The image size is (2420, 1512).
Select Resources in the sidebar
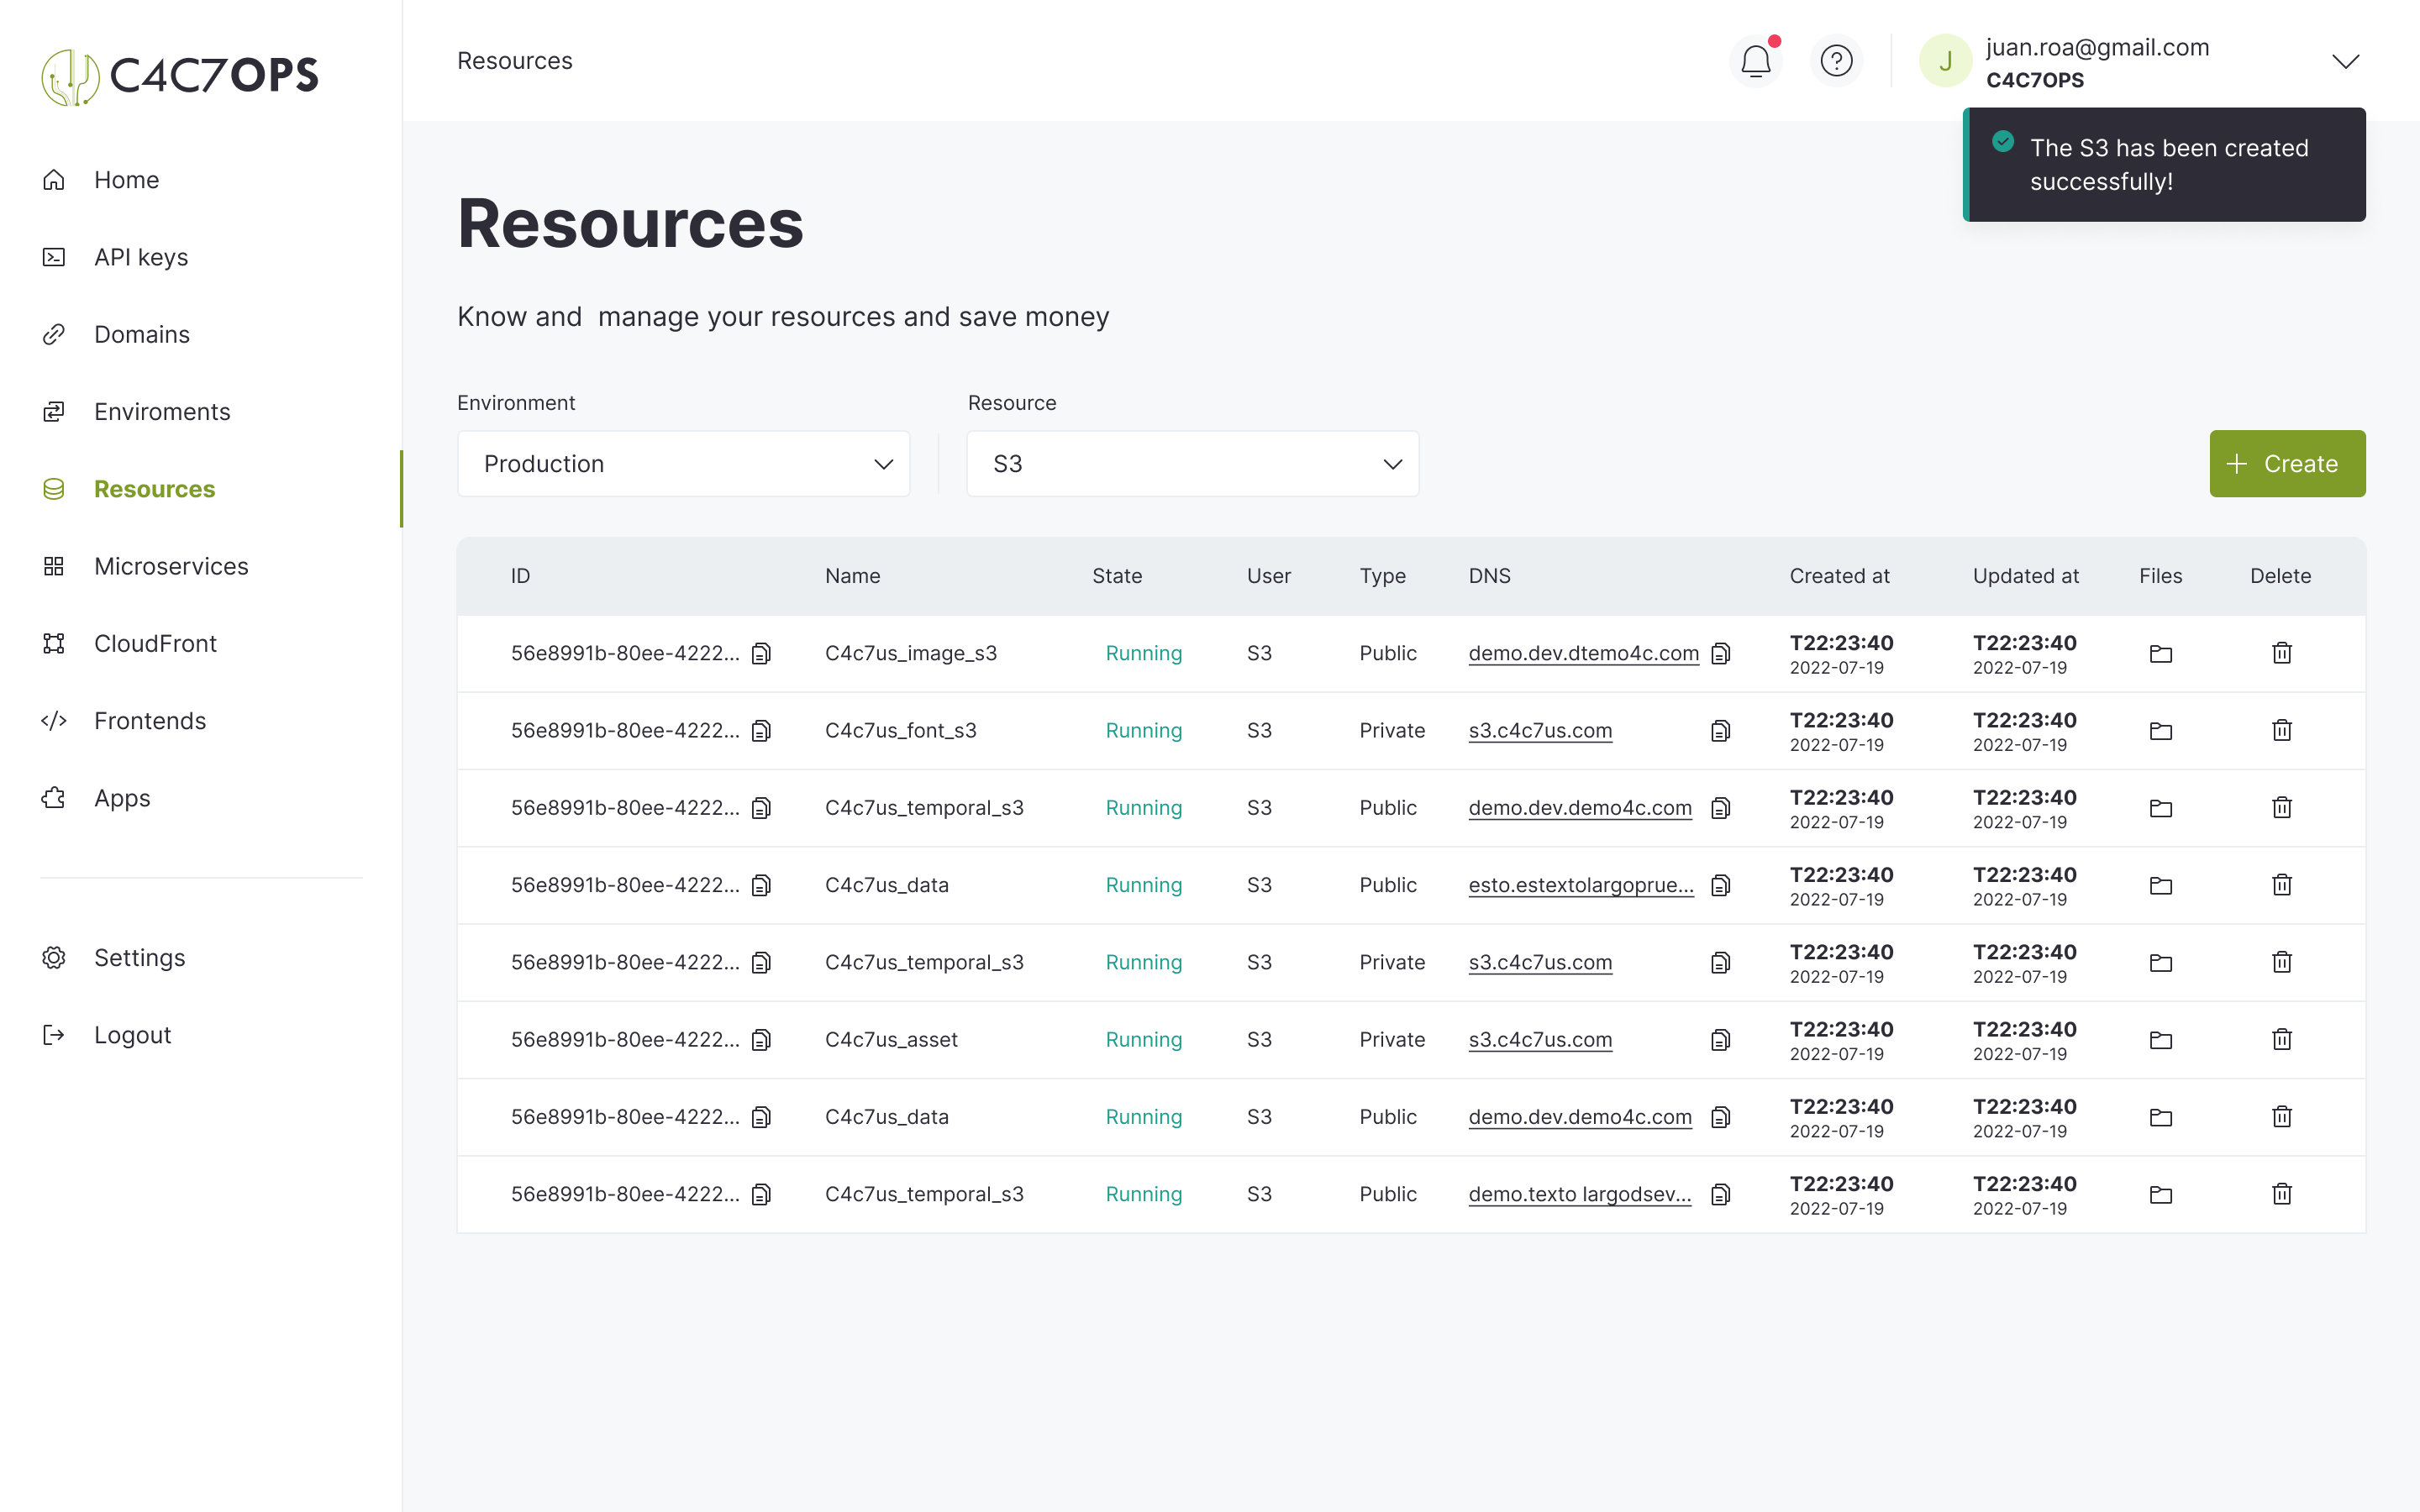pyautogui.click(x=154, y=489)
